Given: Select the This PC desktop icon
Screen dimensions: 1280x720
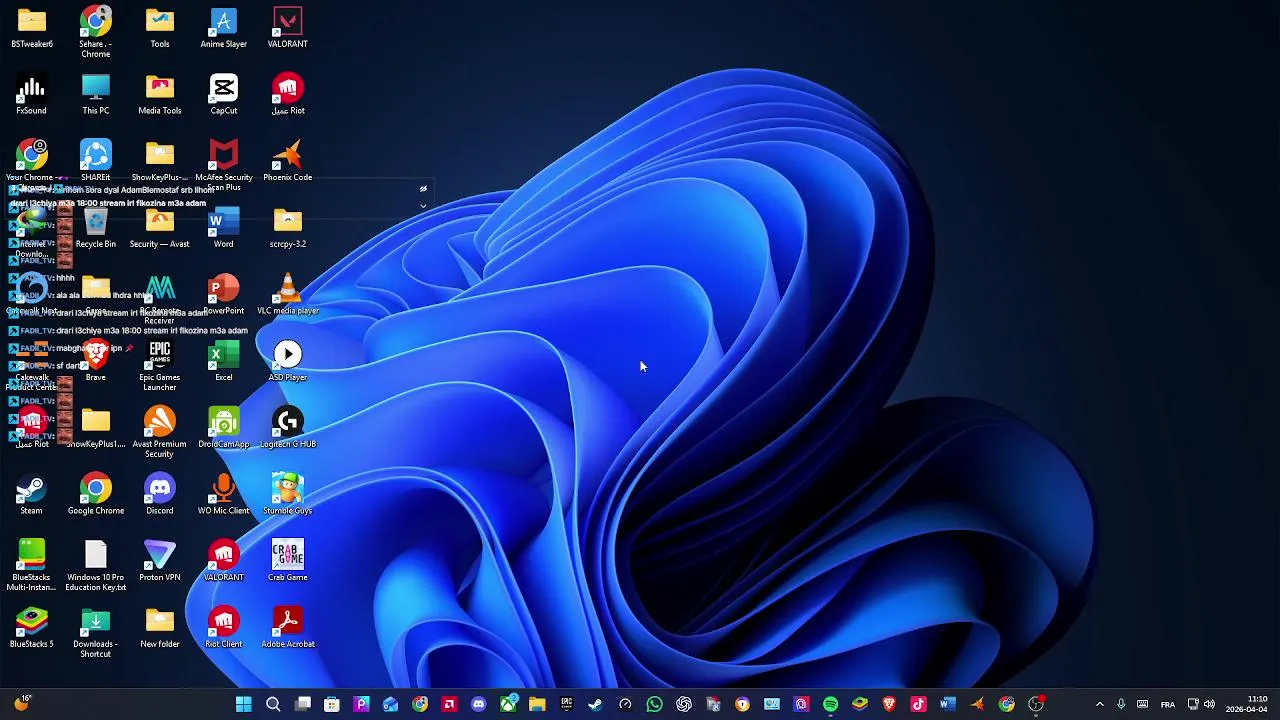Looking at the screenshot, I should tap(96, 95).
